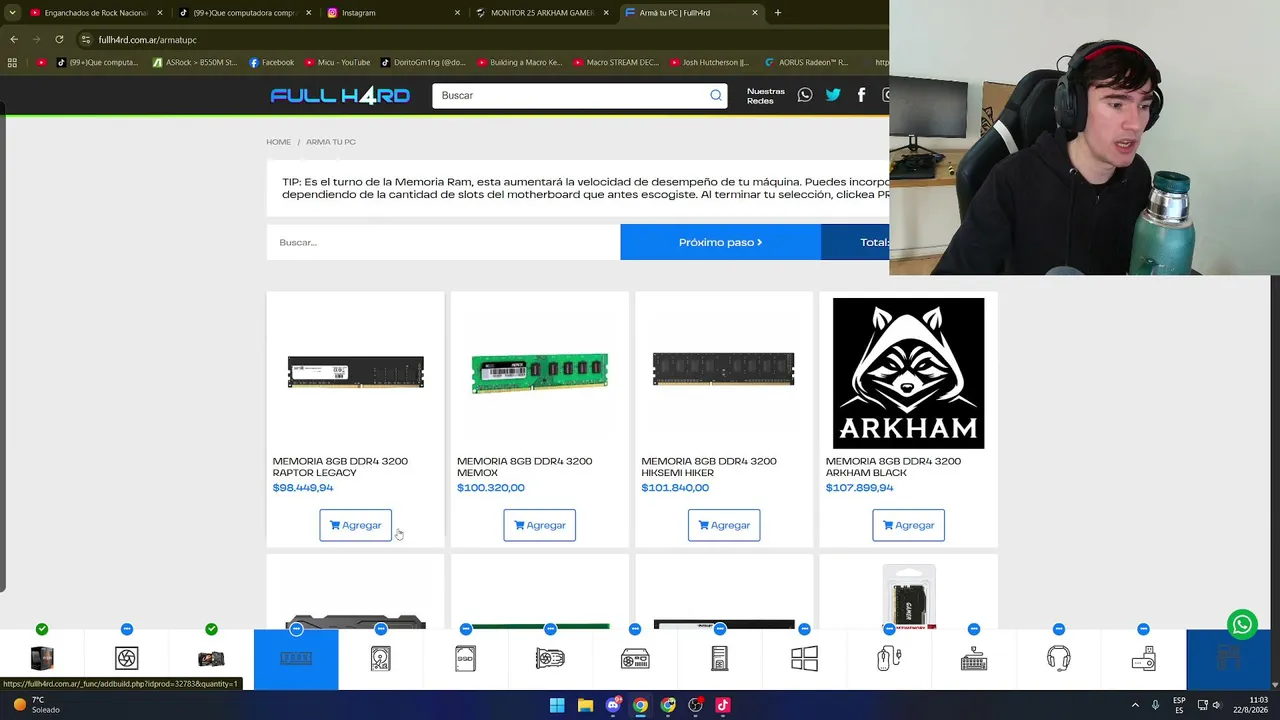Select the headset step icon
The width and height of the screenshot is (1280, 720).
pyautogui.click(x=1058, y=658)
